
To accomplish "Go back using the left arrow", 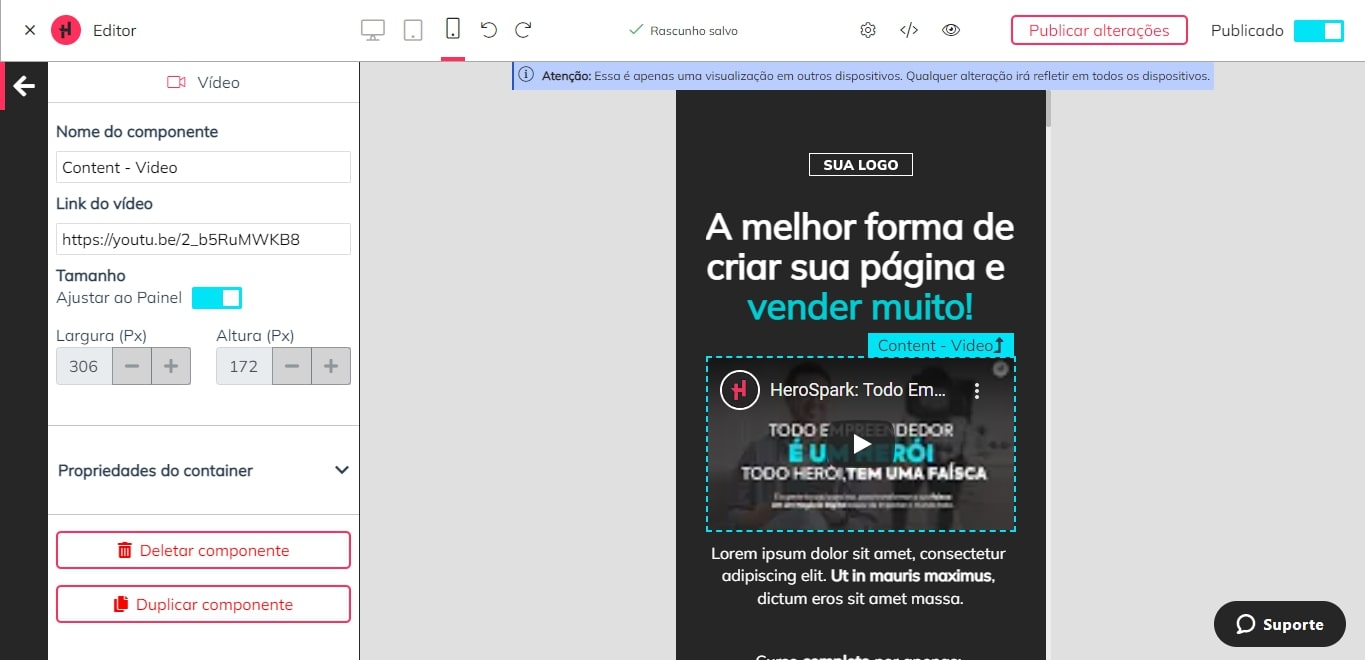I will 24,86.
